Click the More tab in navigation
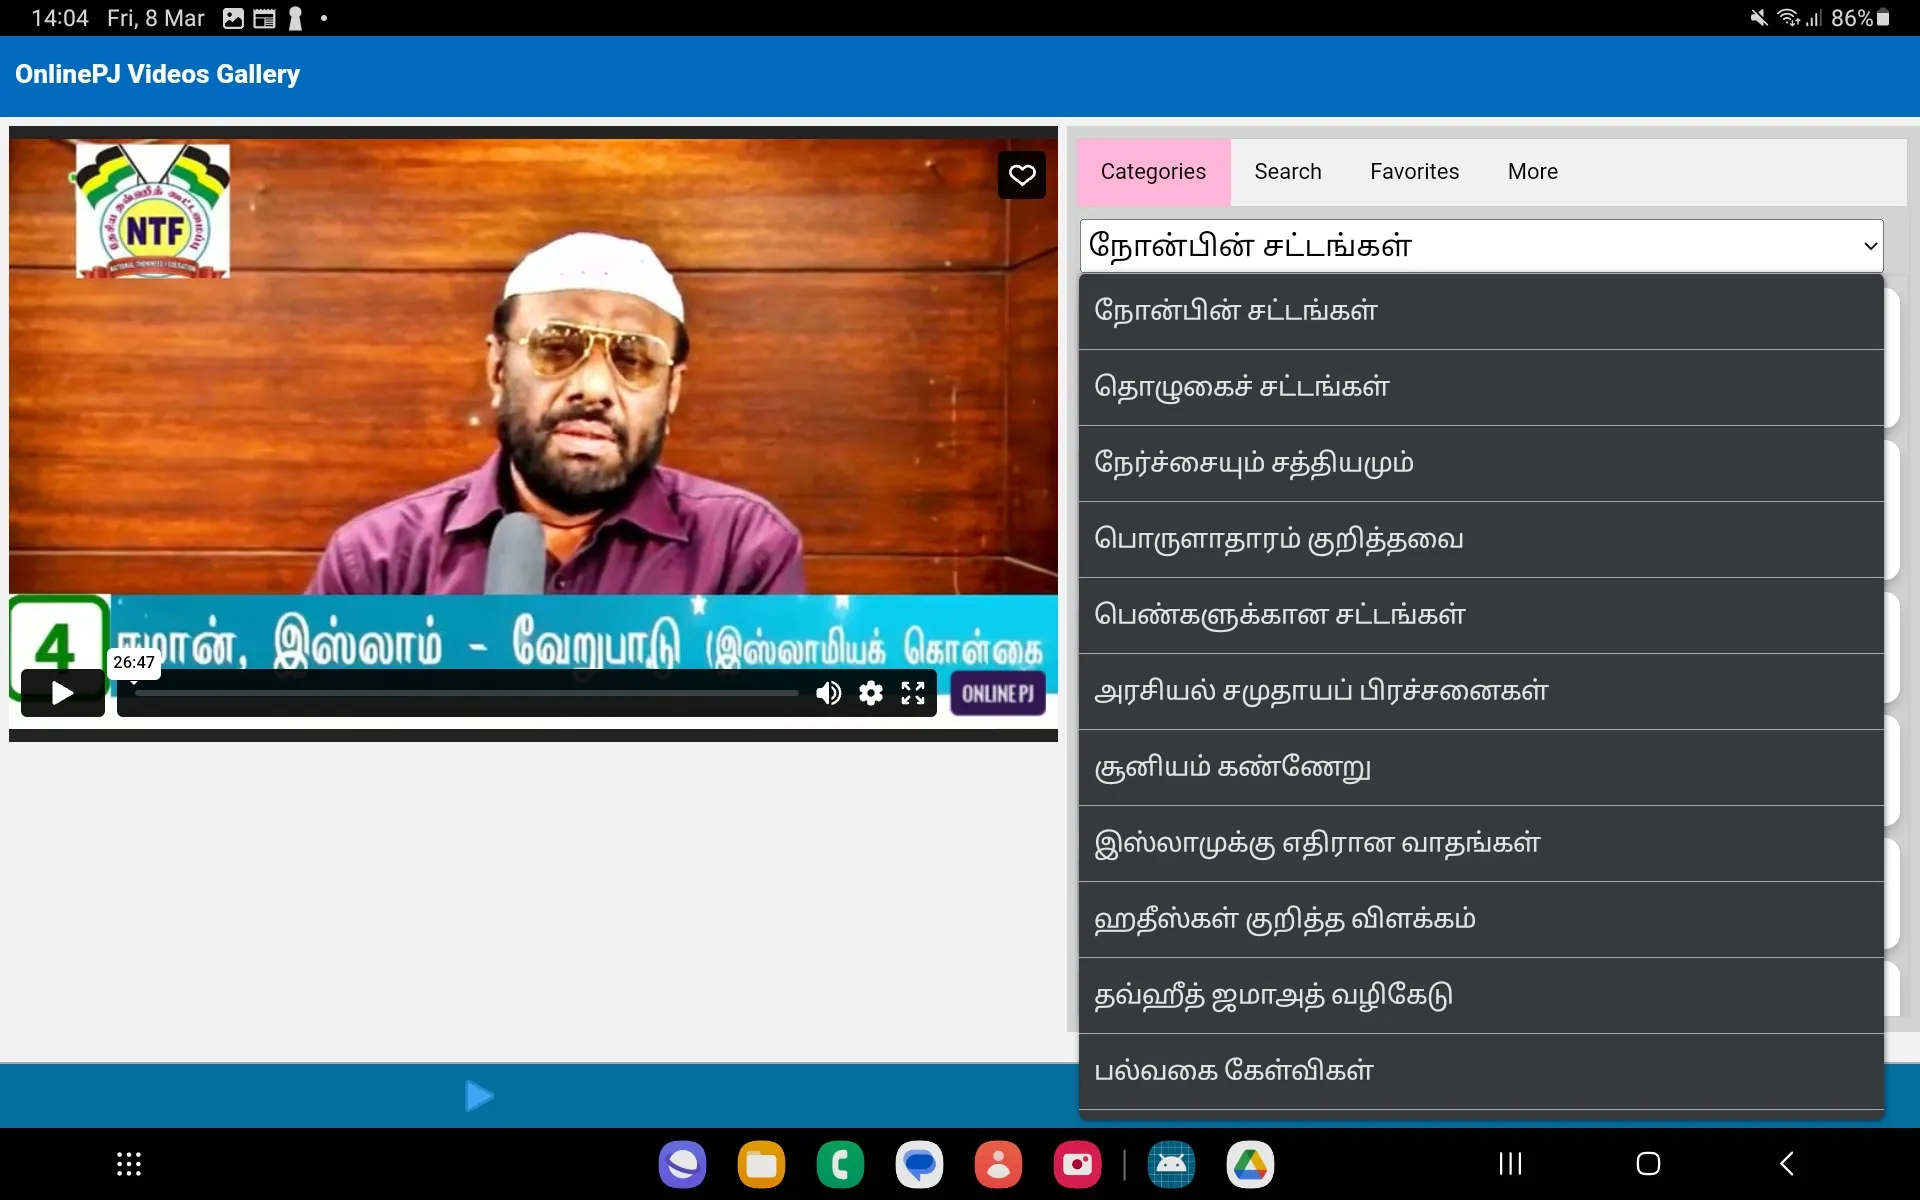 [x=1532, y=171]
